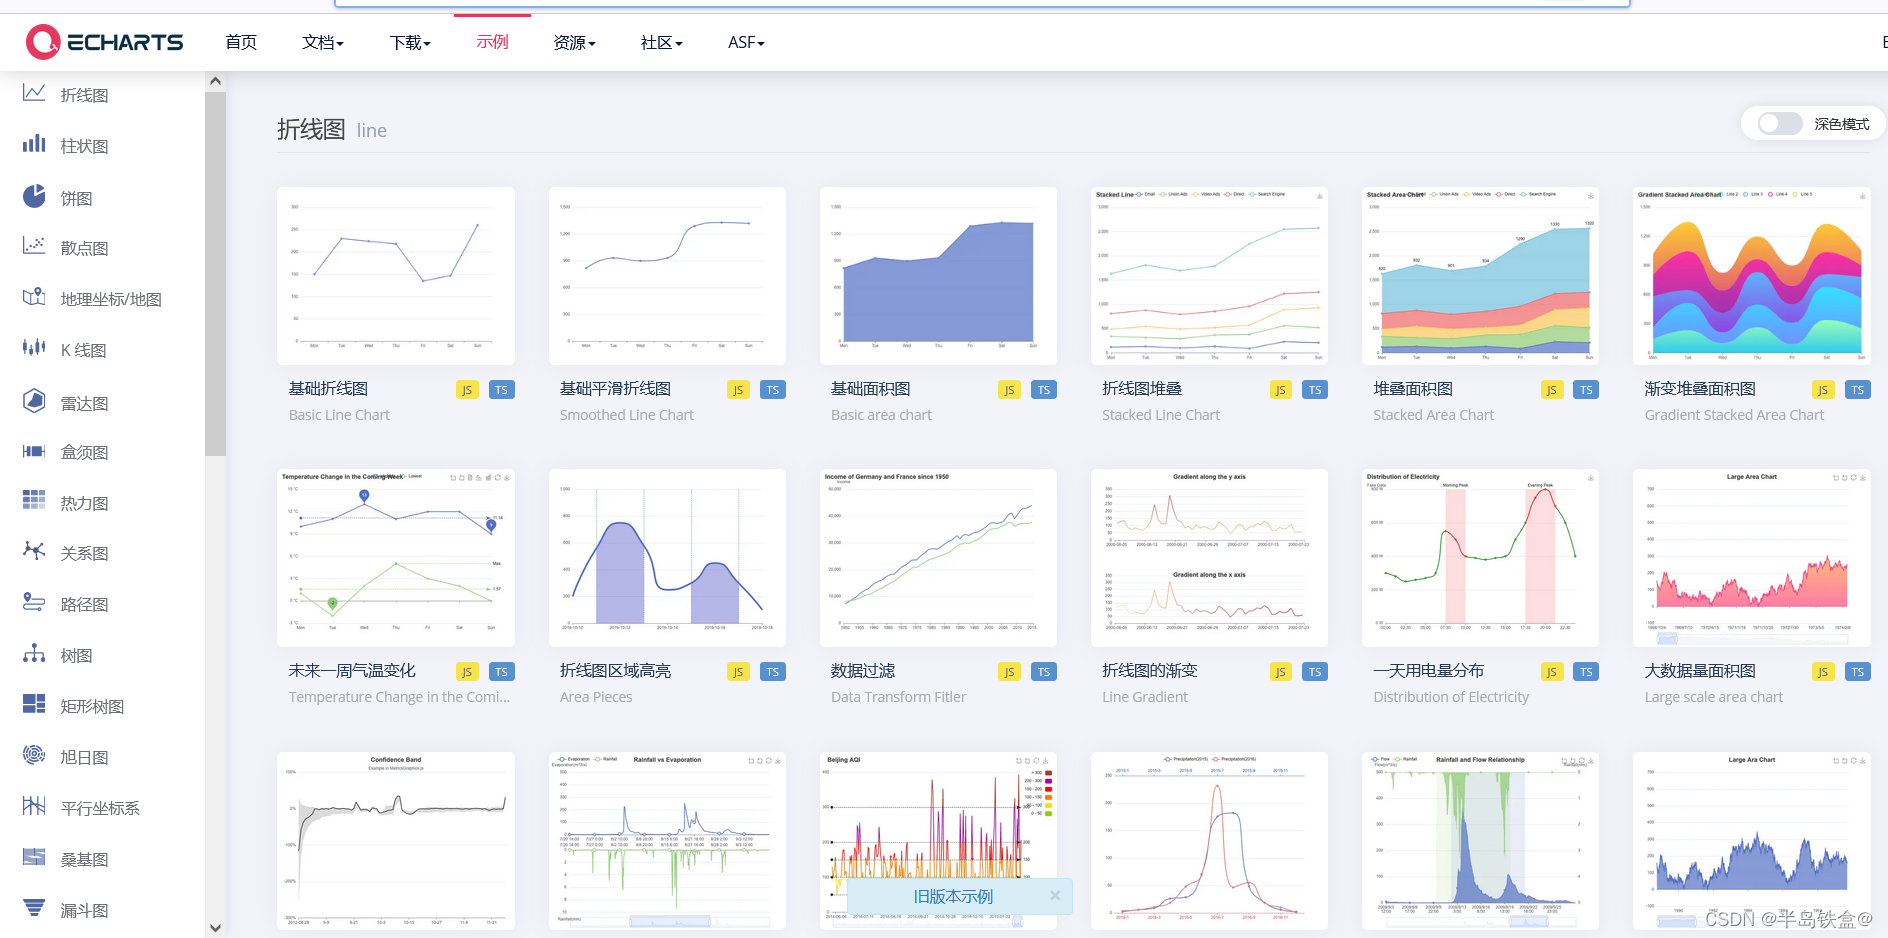The width and height of the screenshot is (1888, 938).
Task: Open TS version of Large scale area chart
Action: pyautogui.click(x=1857, y=672)
